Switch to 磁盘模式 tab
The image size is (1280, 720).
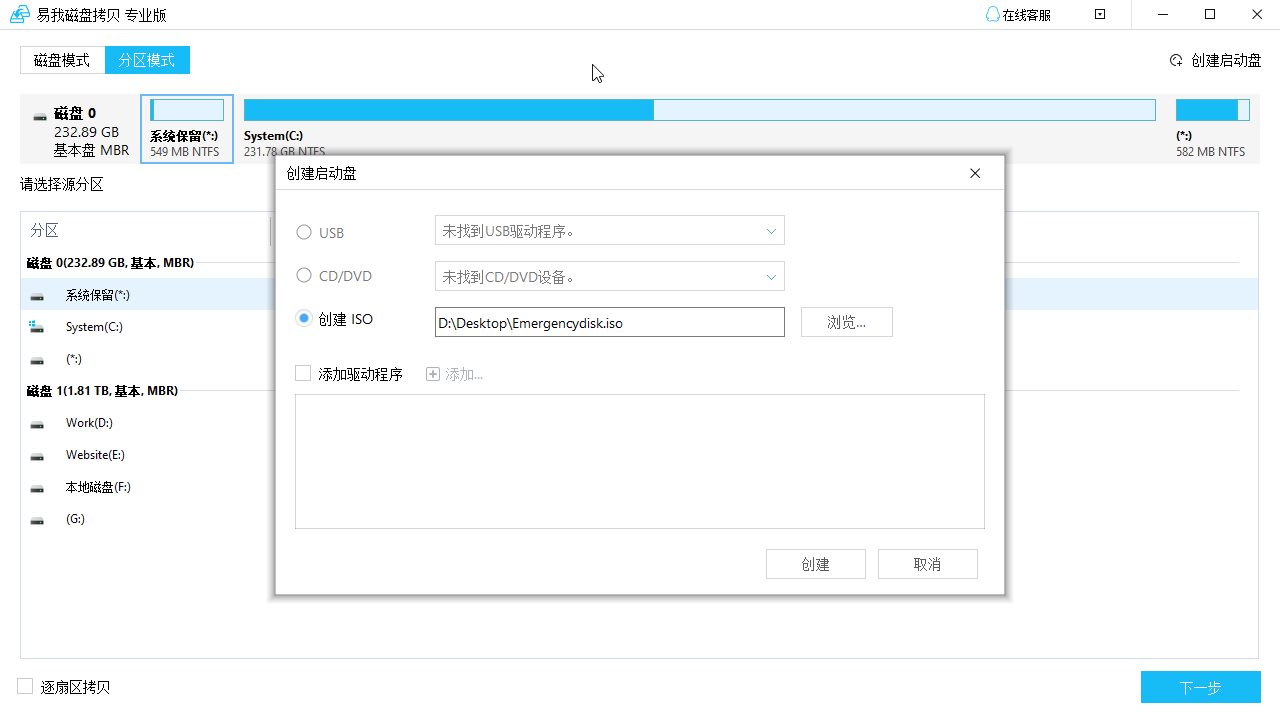[62, 60]
